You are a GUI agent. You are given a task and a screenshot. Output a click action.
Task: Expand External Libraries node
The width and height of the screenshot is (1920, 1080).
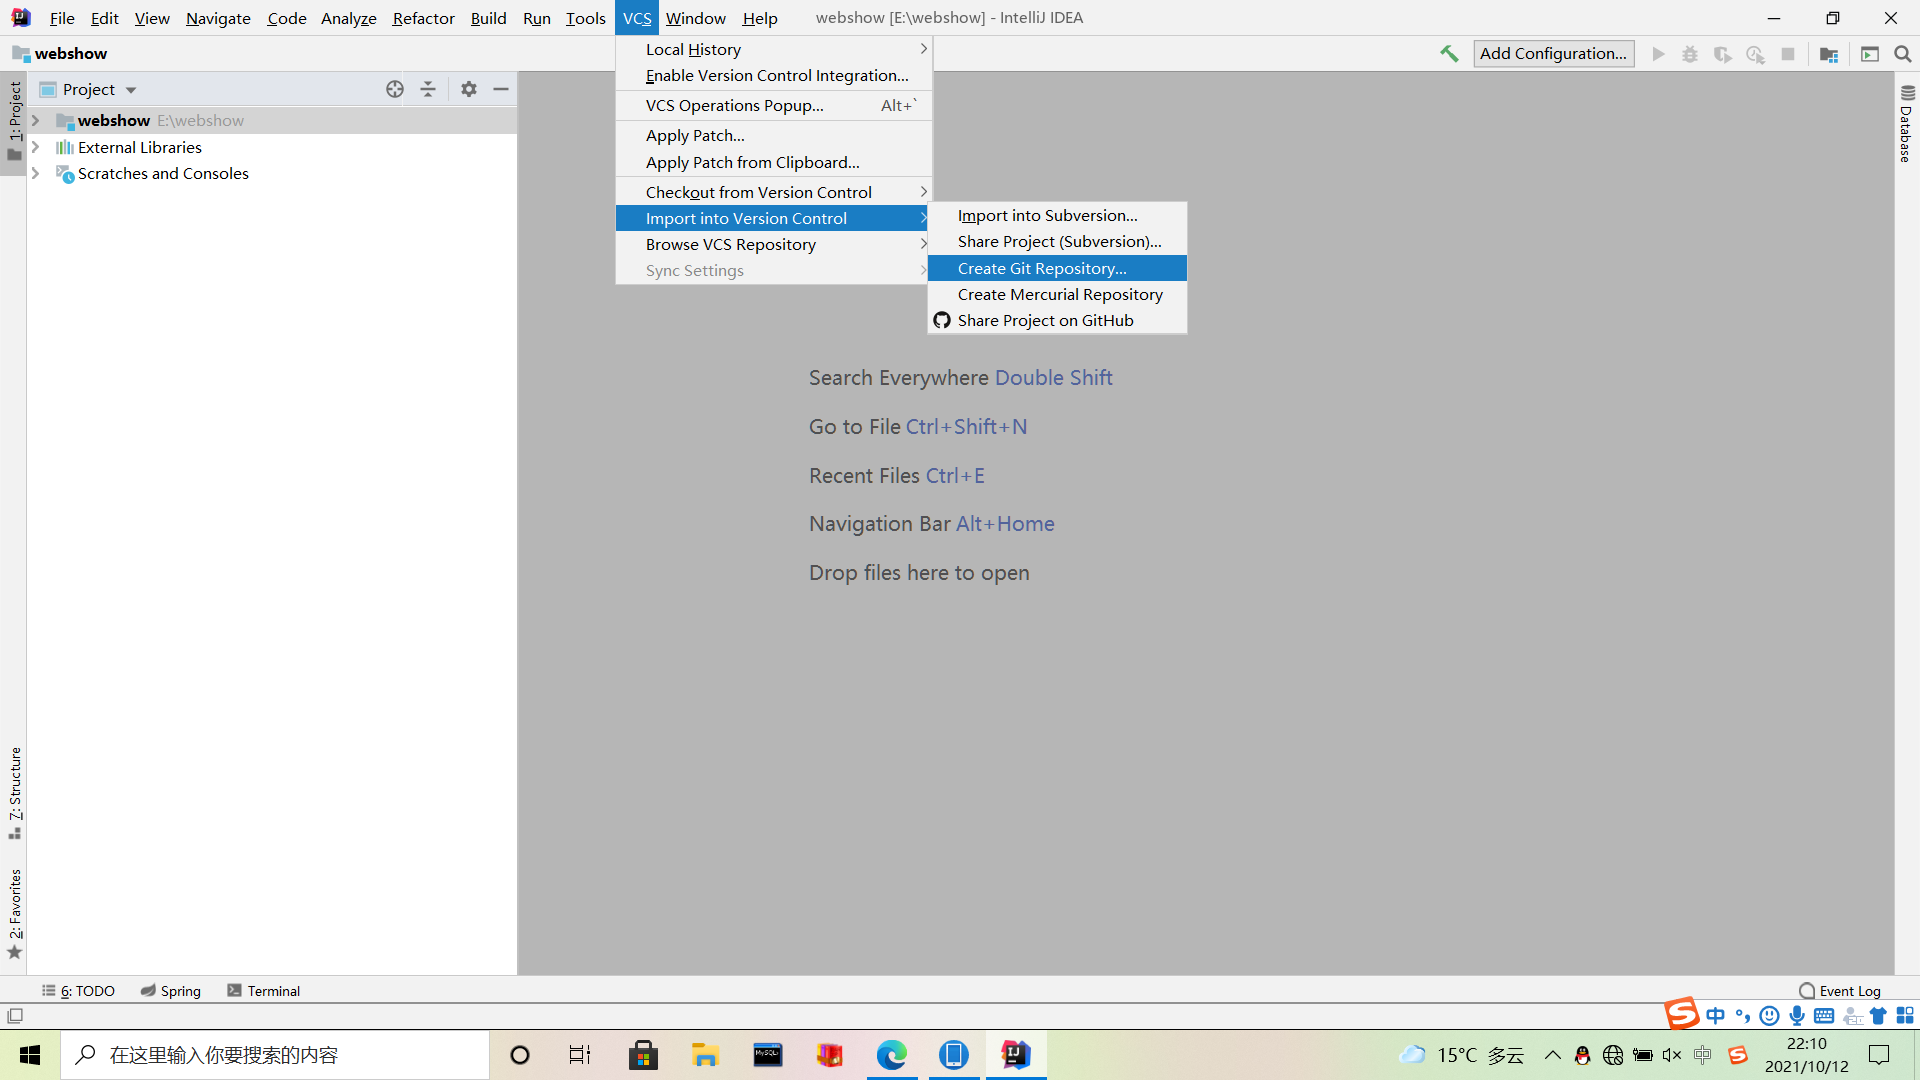tap(36, 147)
